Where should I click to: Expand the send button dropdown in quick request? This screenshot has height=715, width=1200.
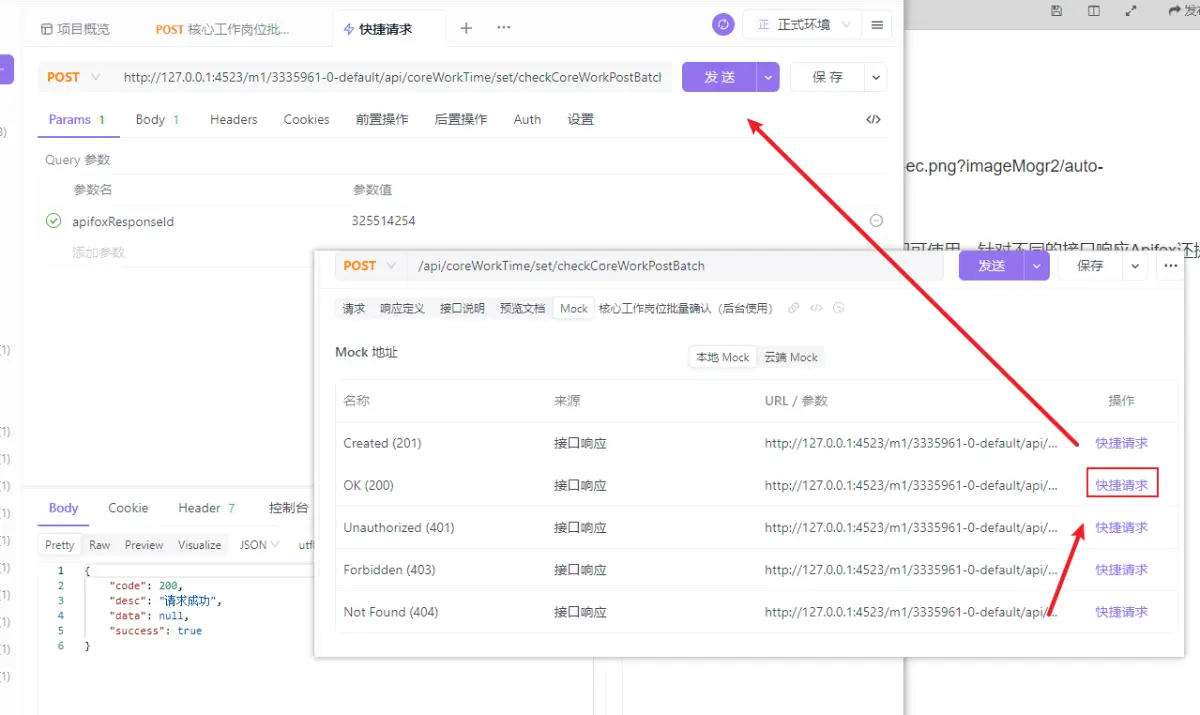click(x=768, y=77)
